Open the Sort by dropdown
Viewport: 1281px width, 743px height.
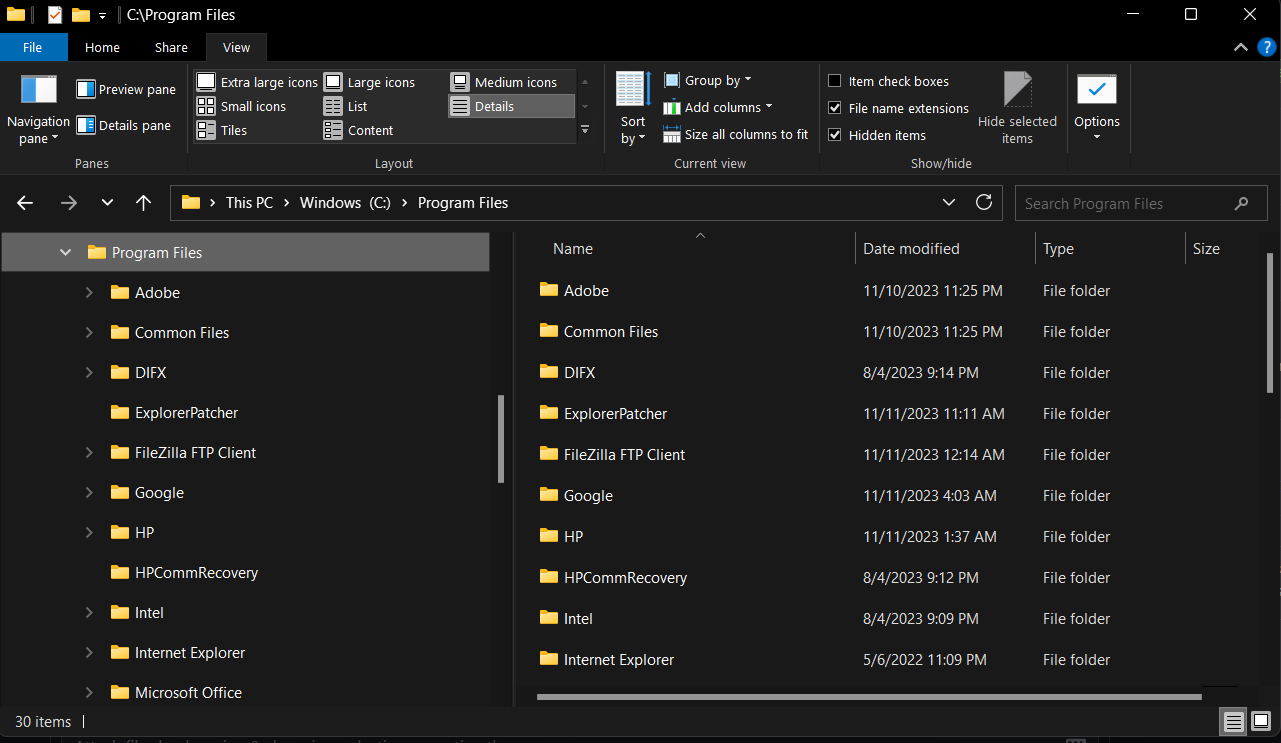click(x=632, y=107)
